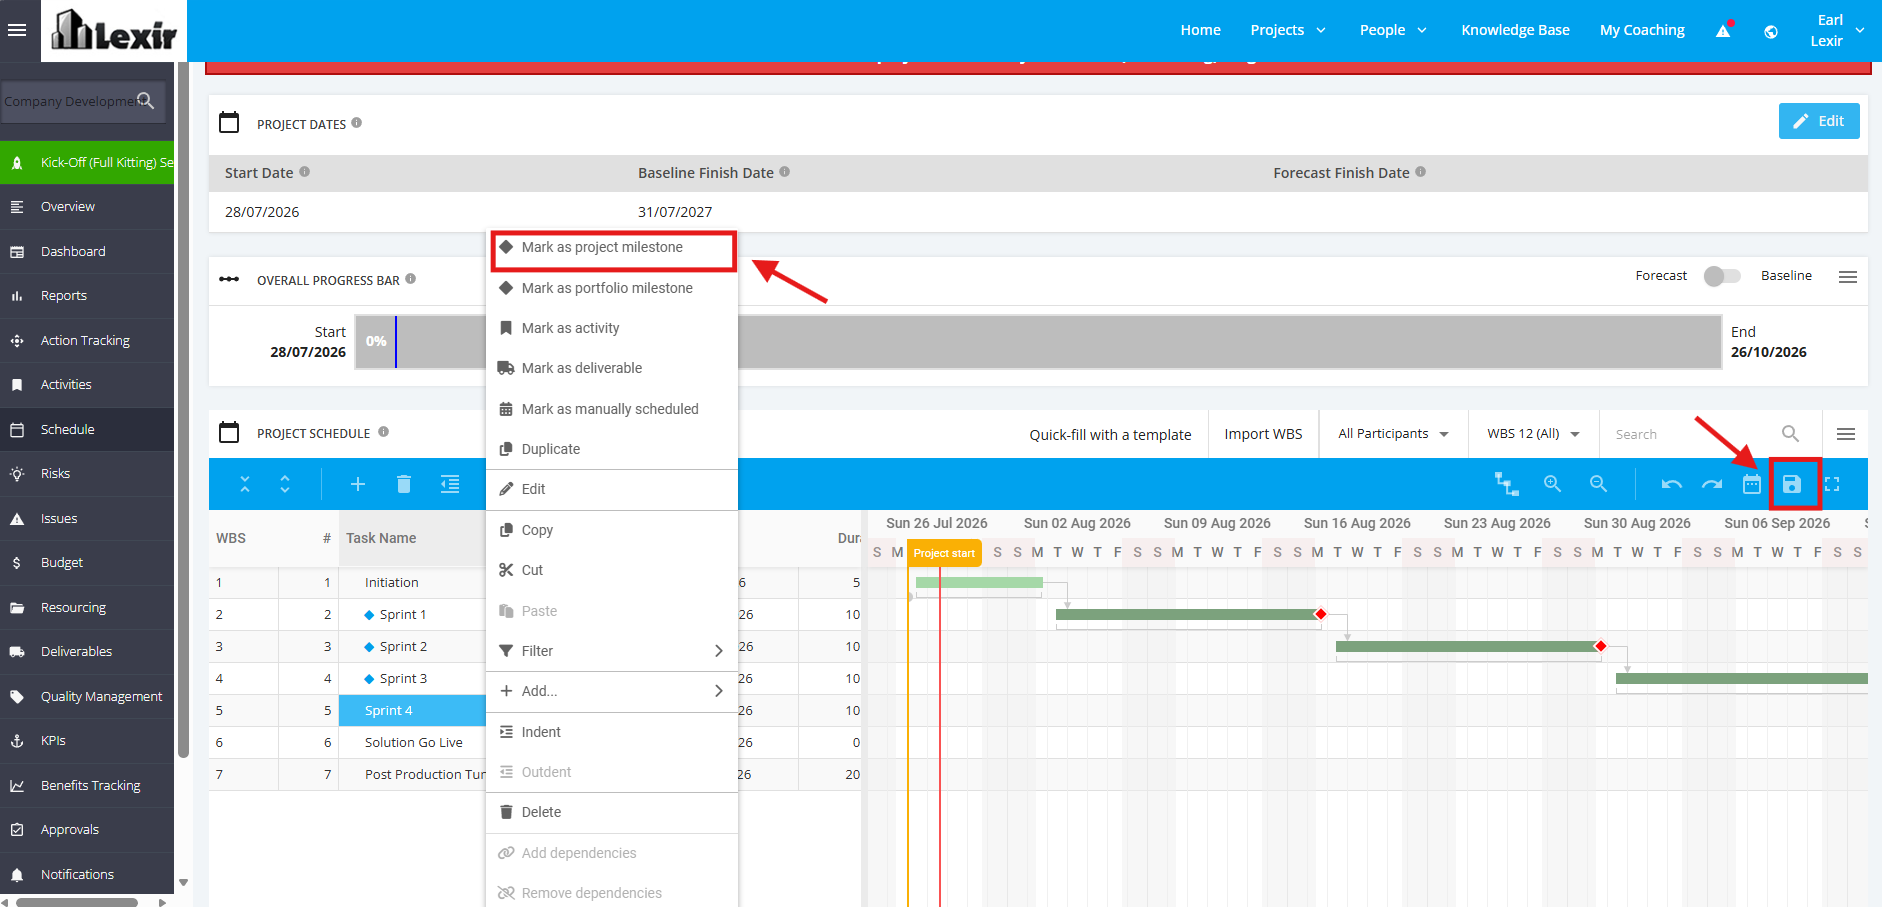Image resolution: width=1882 pixels, height=907 pixels.
Task: Toggle critical path hierarchy icon
Action: (x=1506, y=484)
